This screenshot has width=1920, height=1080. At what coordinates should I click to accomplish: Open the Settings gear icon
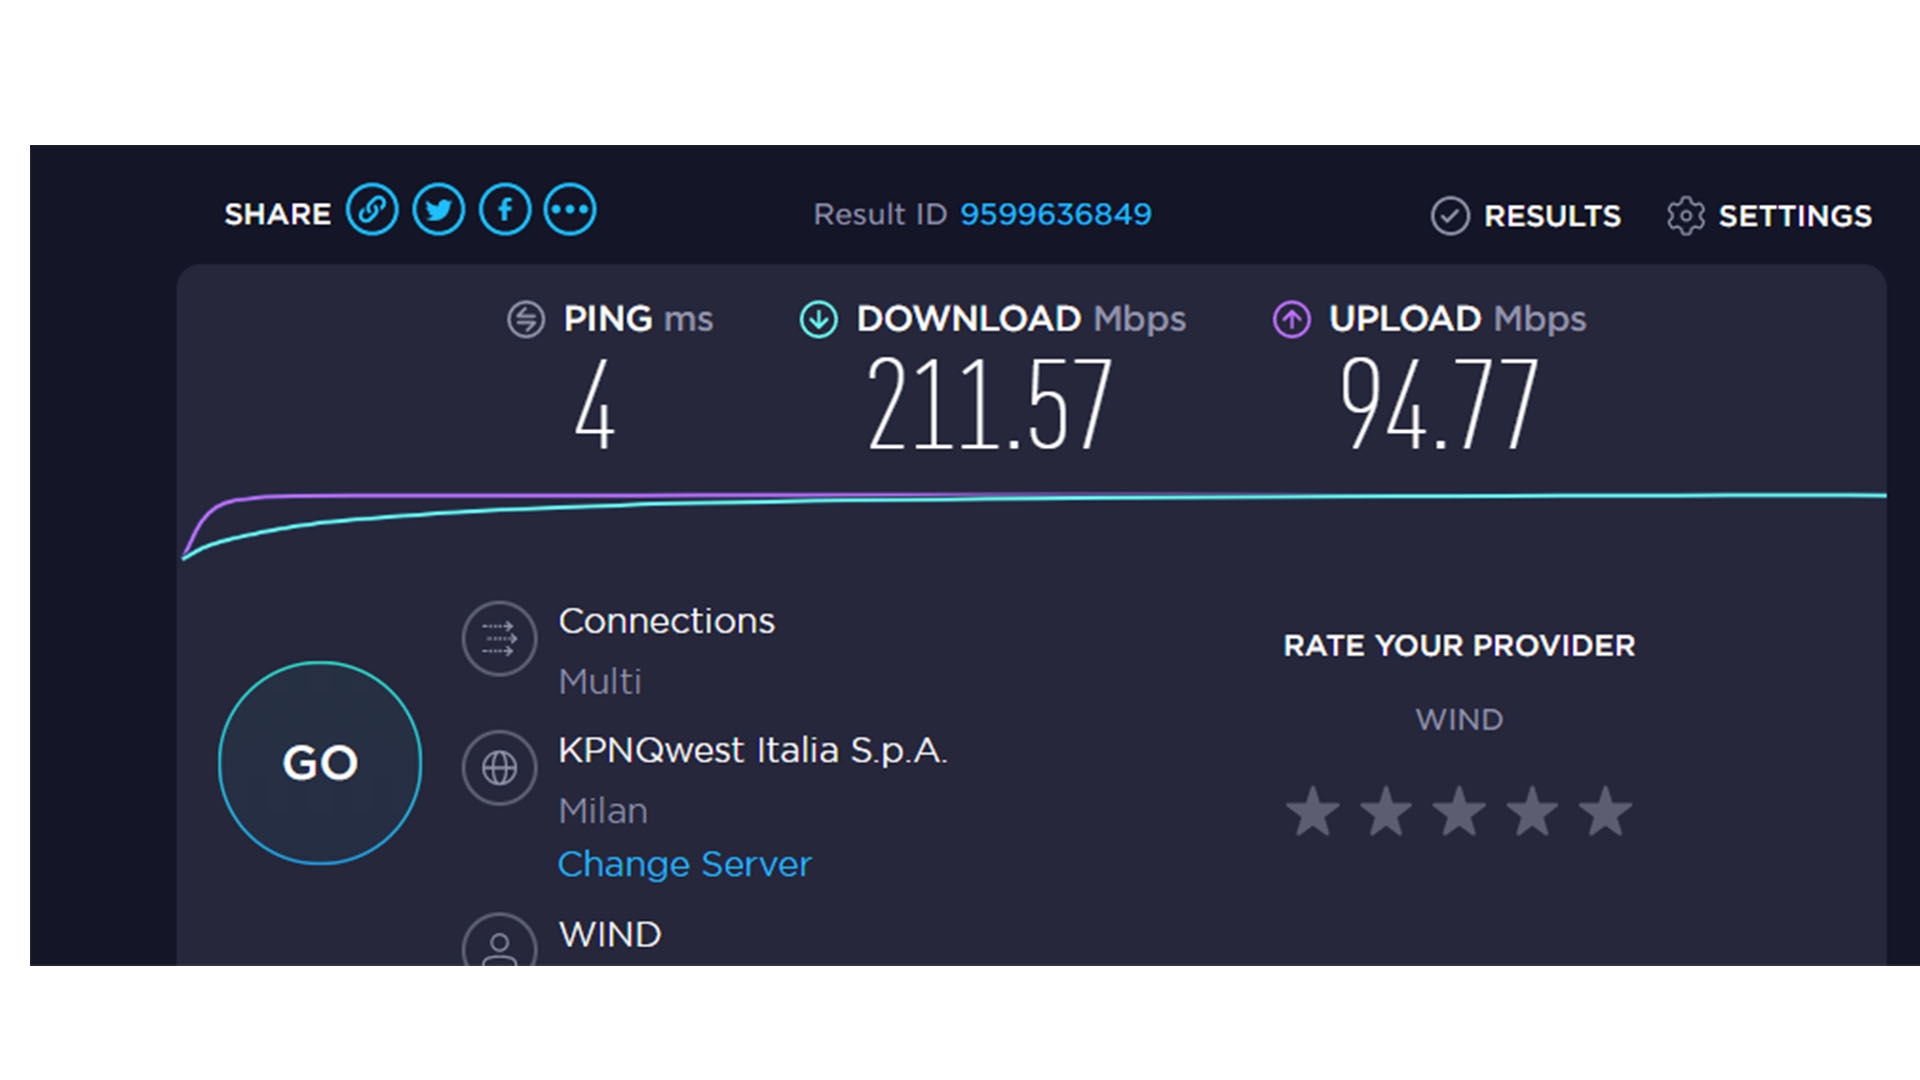[x=1686, y=216]
